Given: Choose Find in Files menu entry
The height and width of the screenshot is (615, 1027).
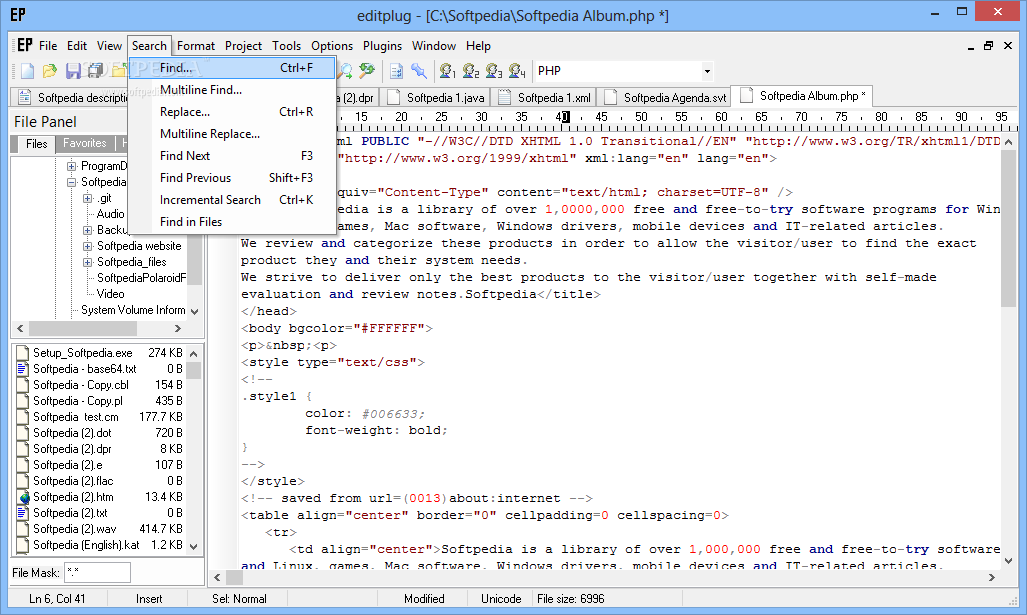Looking at the screenshot, I should pyautogui.click(x=232, y=222).
